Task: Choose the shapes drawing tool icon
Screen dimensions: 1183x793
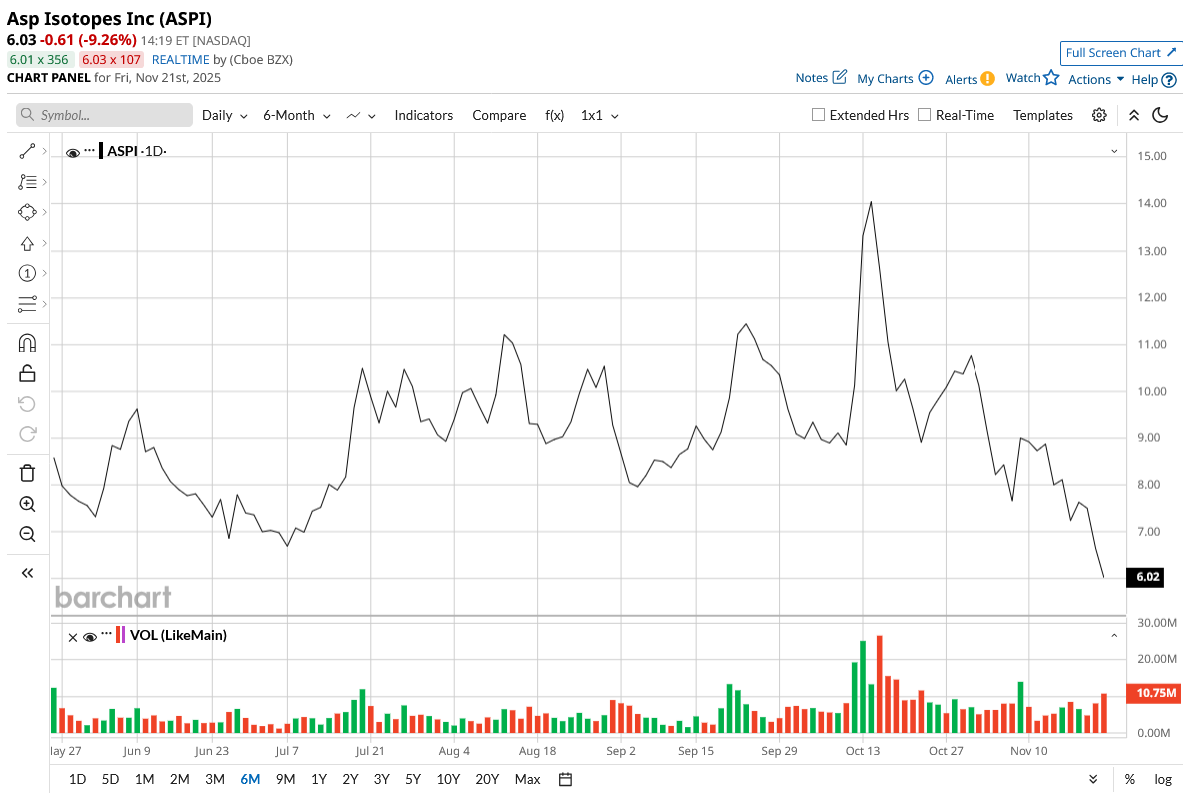Action: pyautogui.click(x=27, y=212)
